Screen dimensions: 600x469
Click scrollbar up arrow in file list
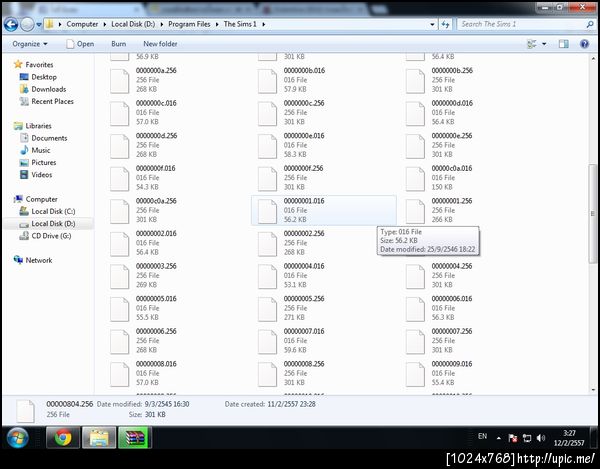click(x=593, y=59)
